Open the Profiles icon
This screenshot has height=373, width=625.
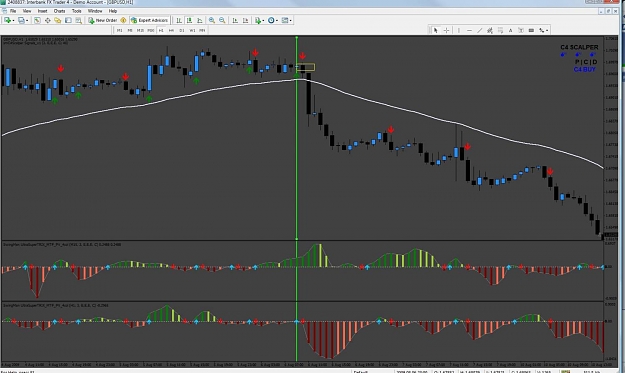click(21, 20)
